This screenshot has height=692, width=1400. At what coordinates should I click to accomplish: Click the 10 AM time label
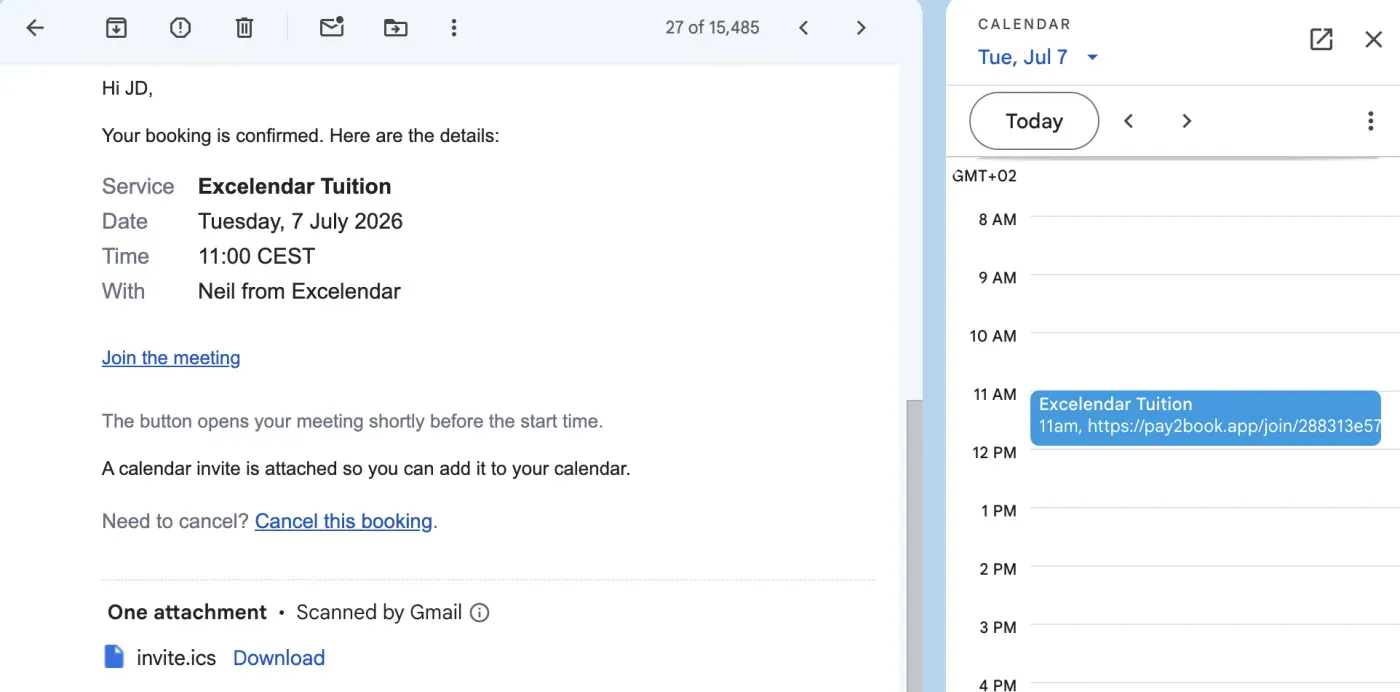point(993,336)
